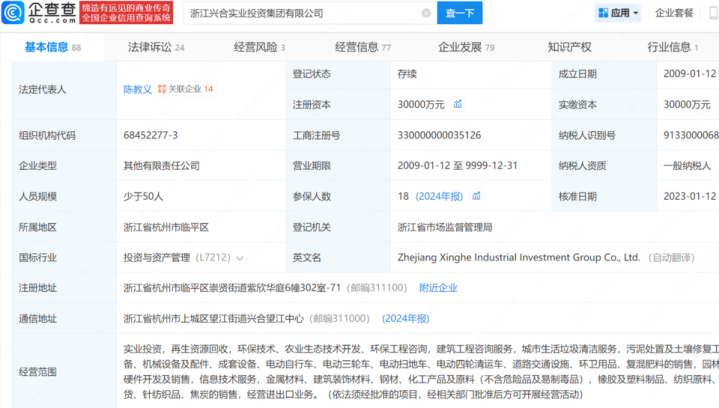This screenshot has height=408, width=719.
Task: Select the 自动翻译 label after English name
Action: pyautogui.click(x=671, y=258)
